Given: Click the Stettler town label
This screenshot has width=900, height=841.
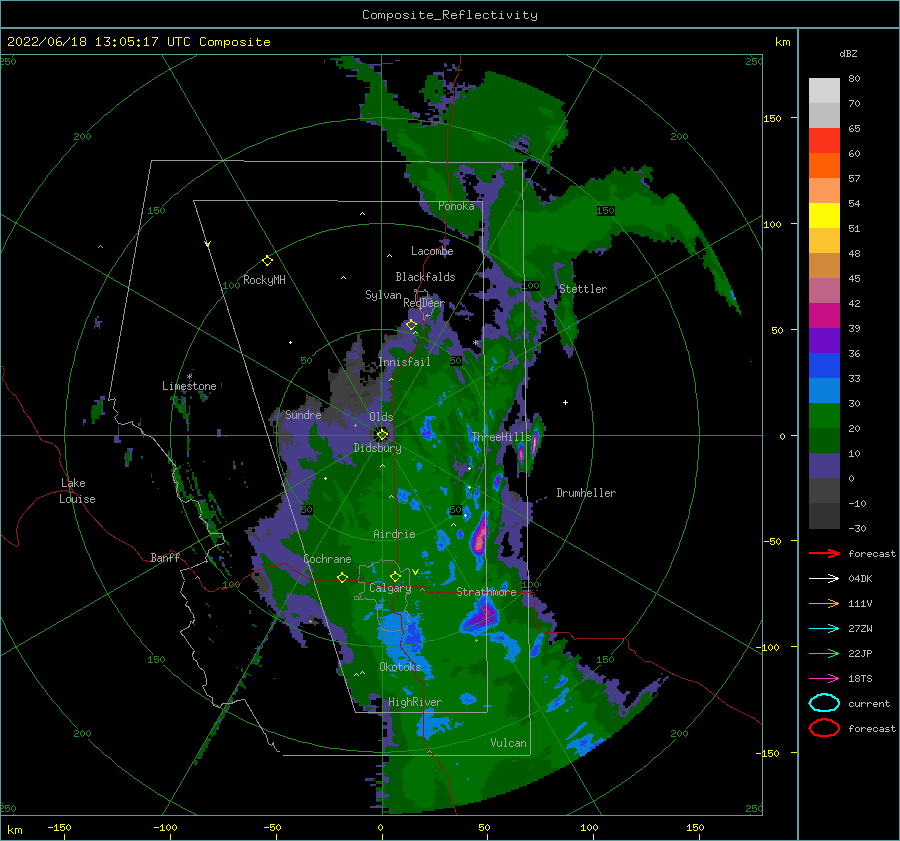Looking at the screenshot, I should point(583,289).
